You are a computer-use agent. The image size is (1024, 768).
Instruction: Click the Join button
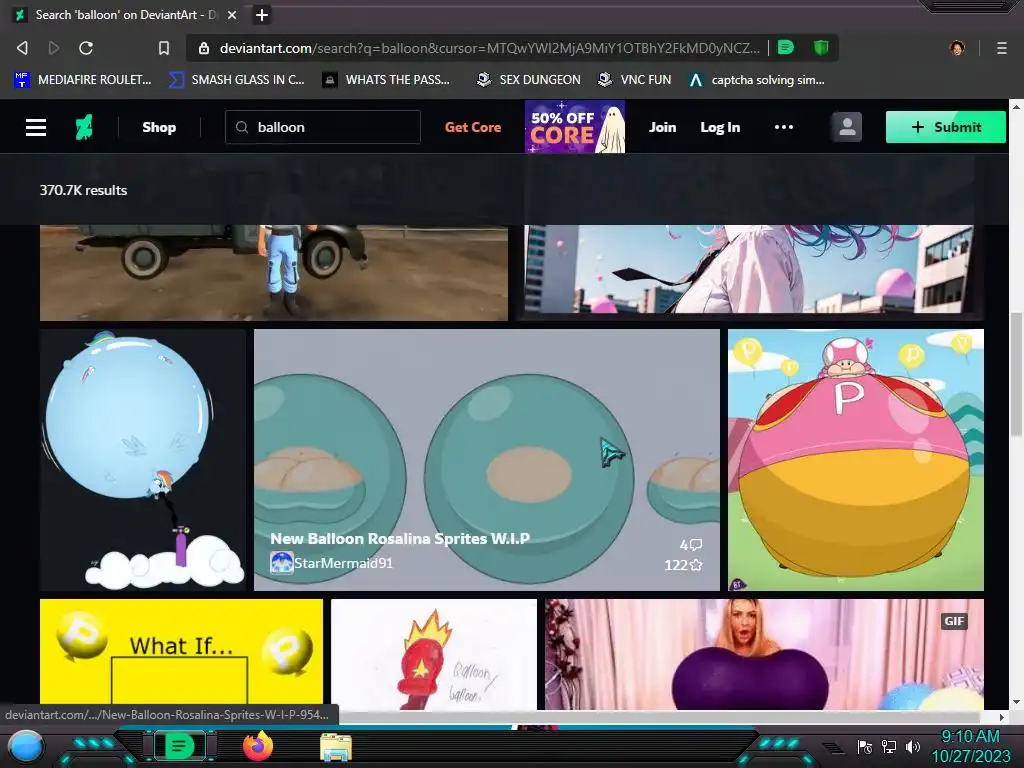[662, 127]
